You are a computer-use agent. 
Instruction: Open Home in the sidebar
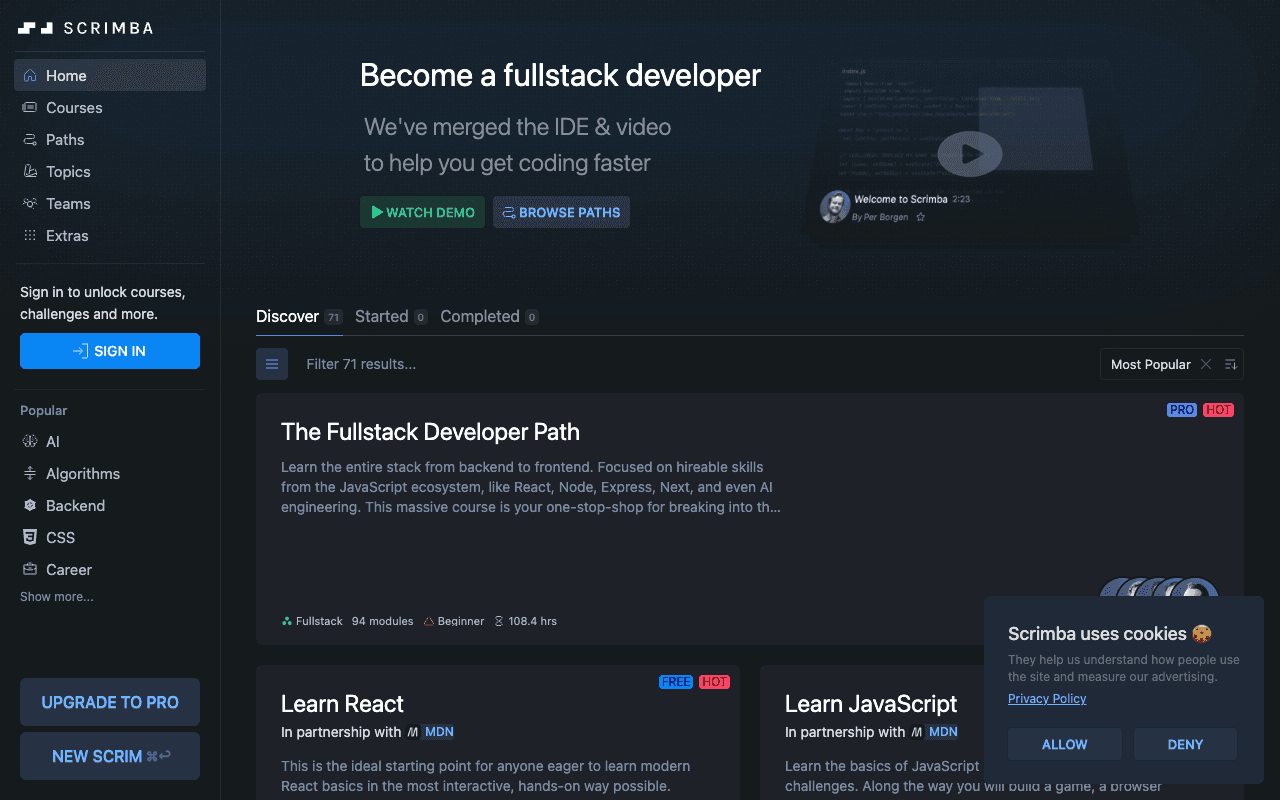coord(110,75)
